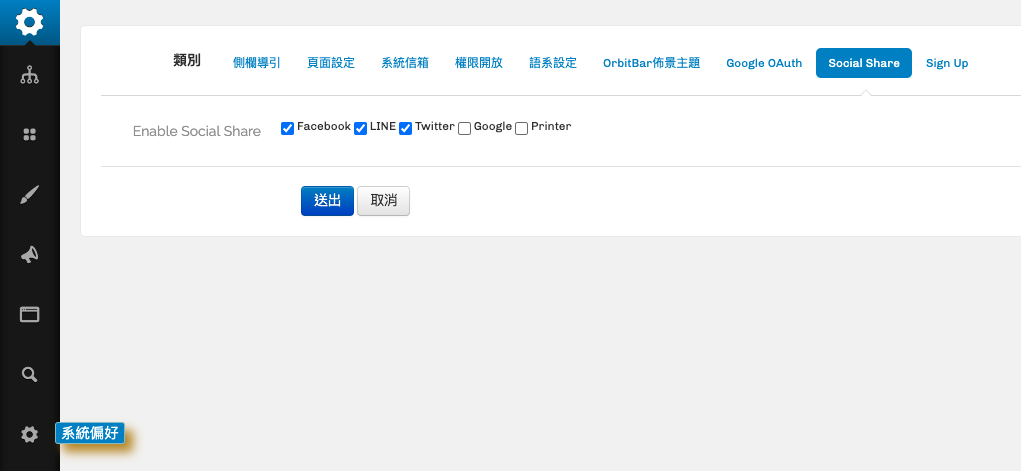
Task: Switch to the Sign Up tab
Action: click(x=947, y=63)
